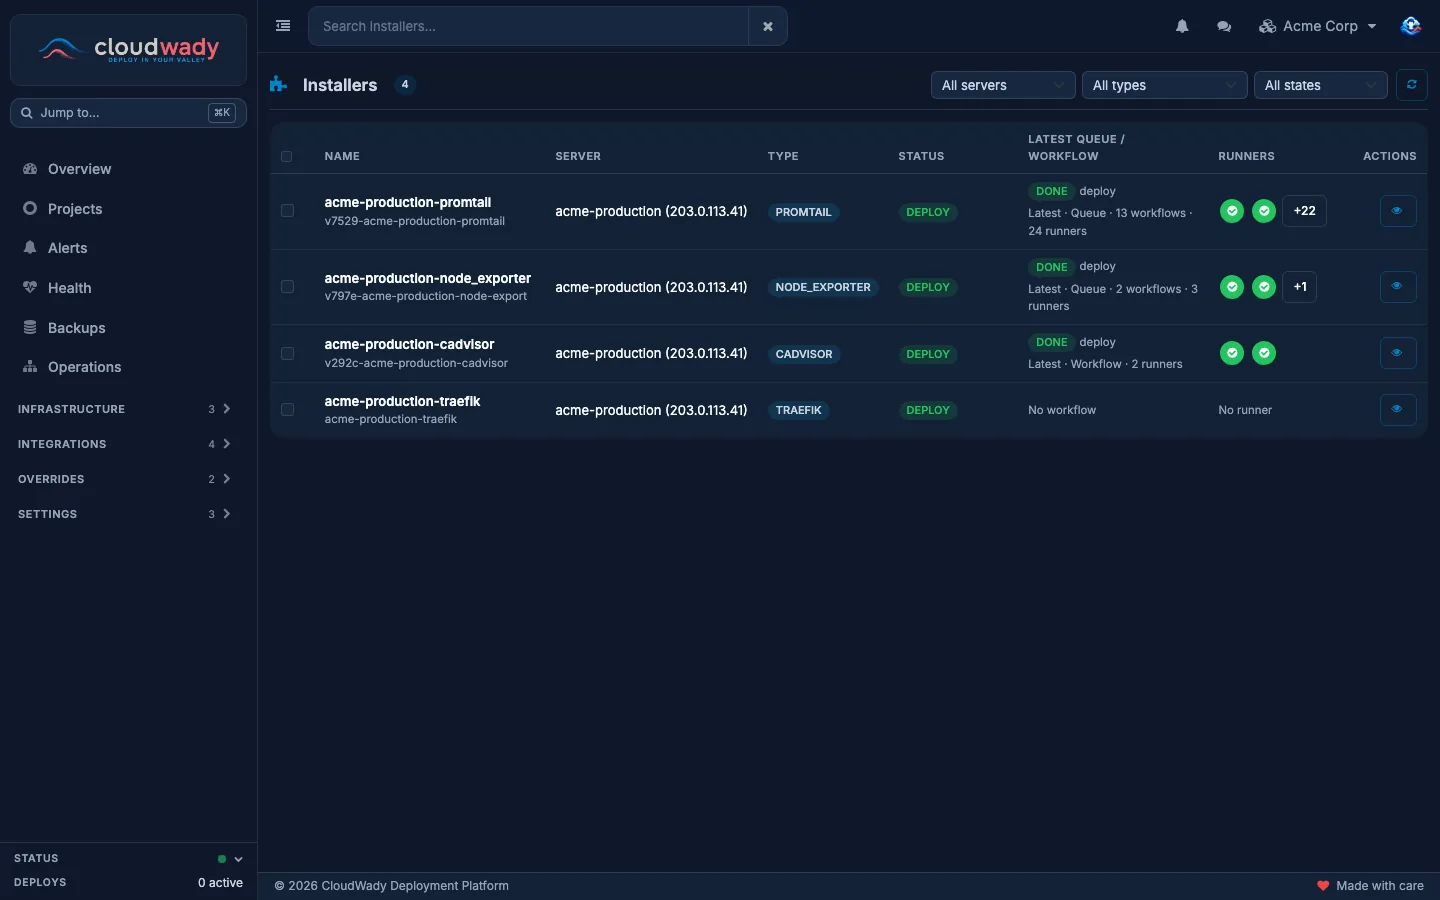
Task: Check the acme-production-node_exporter row checkbox
Action: click(287, 287)
